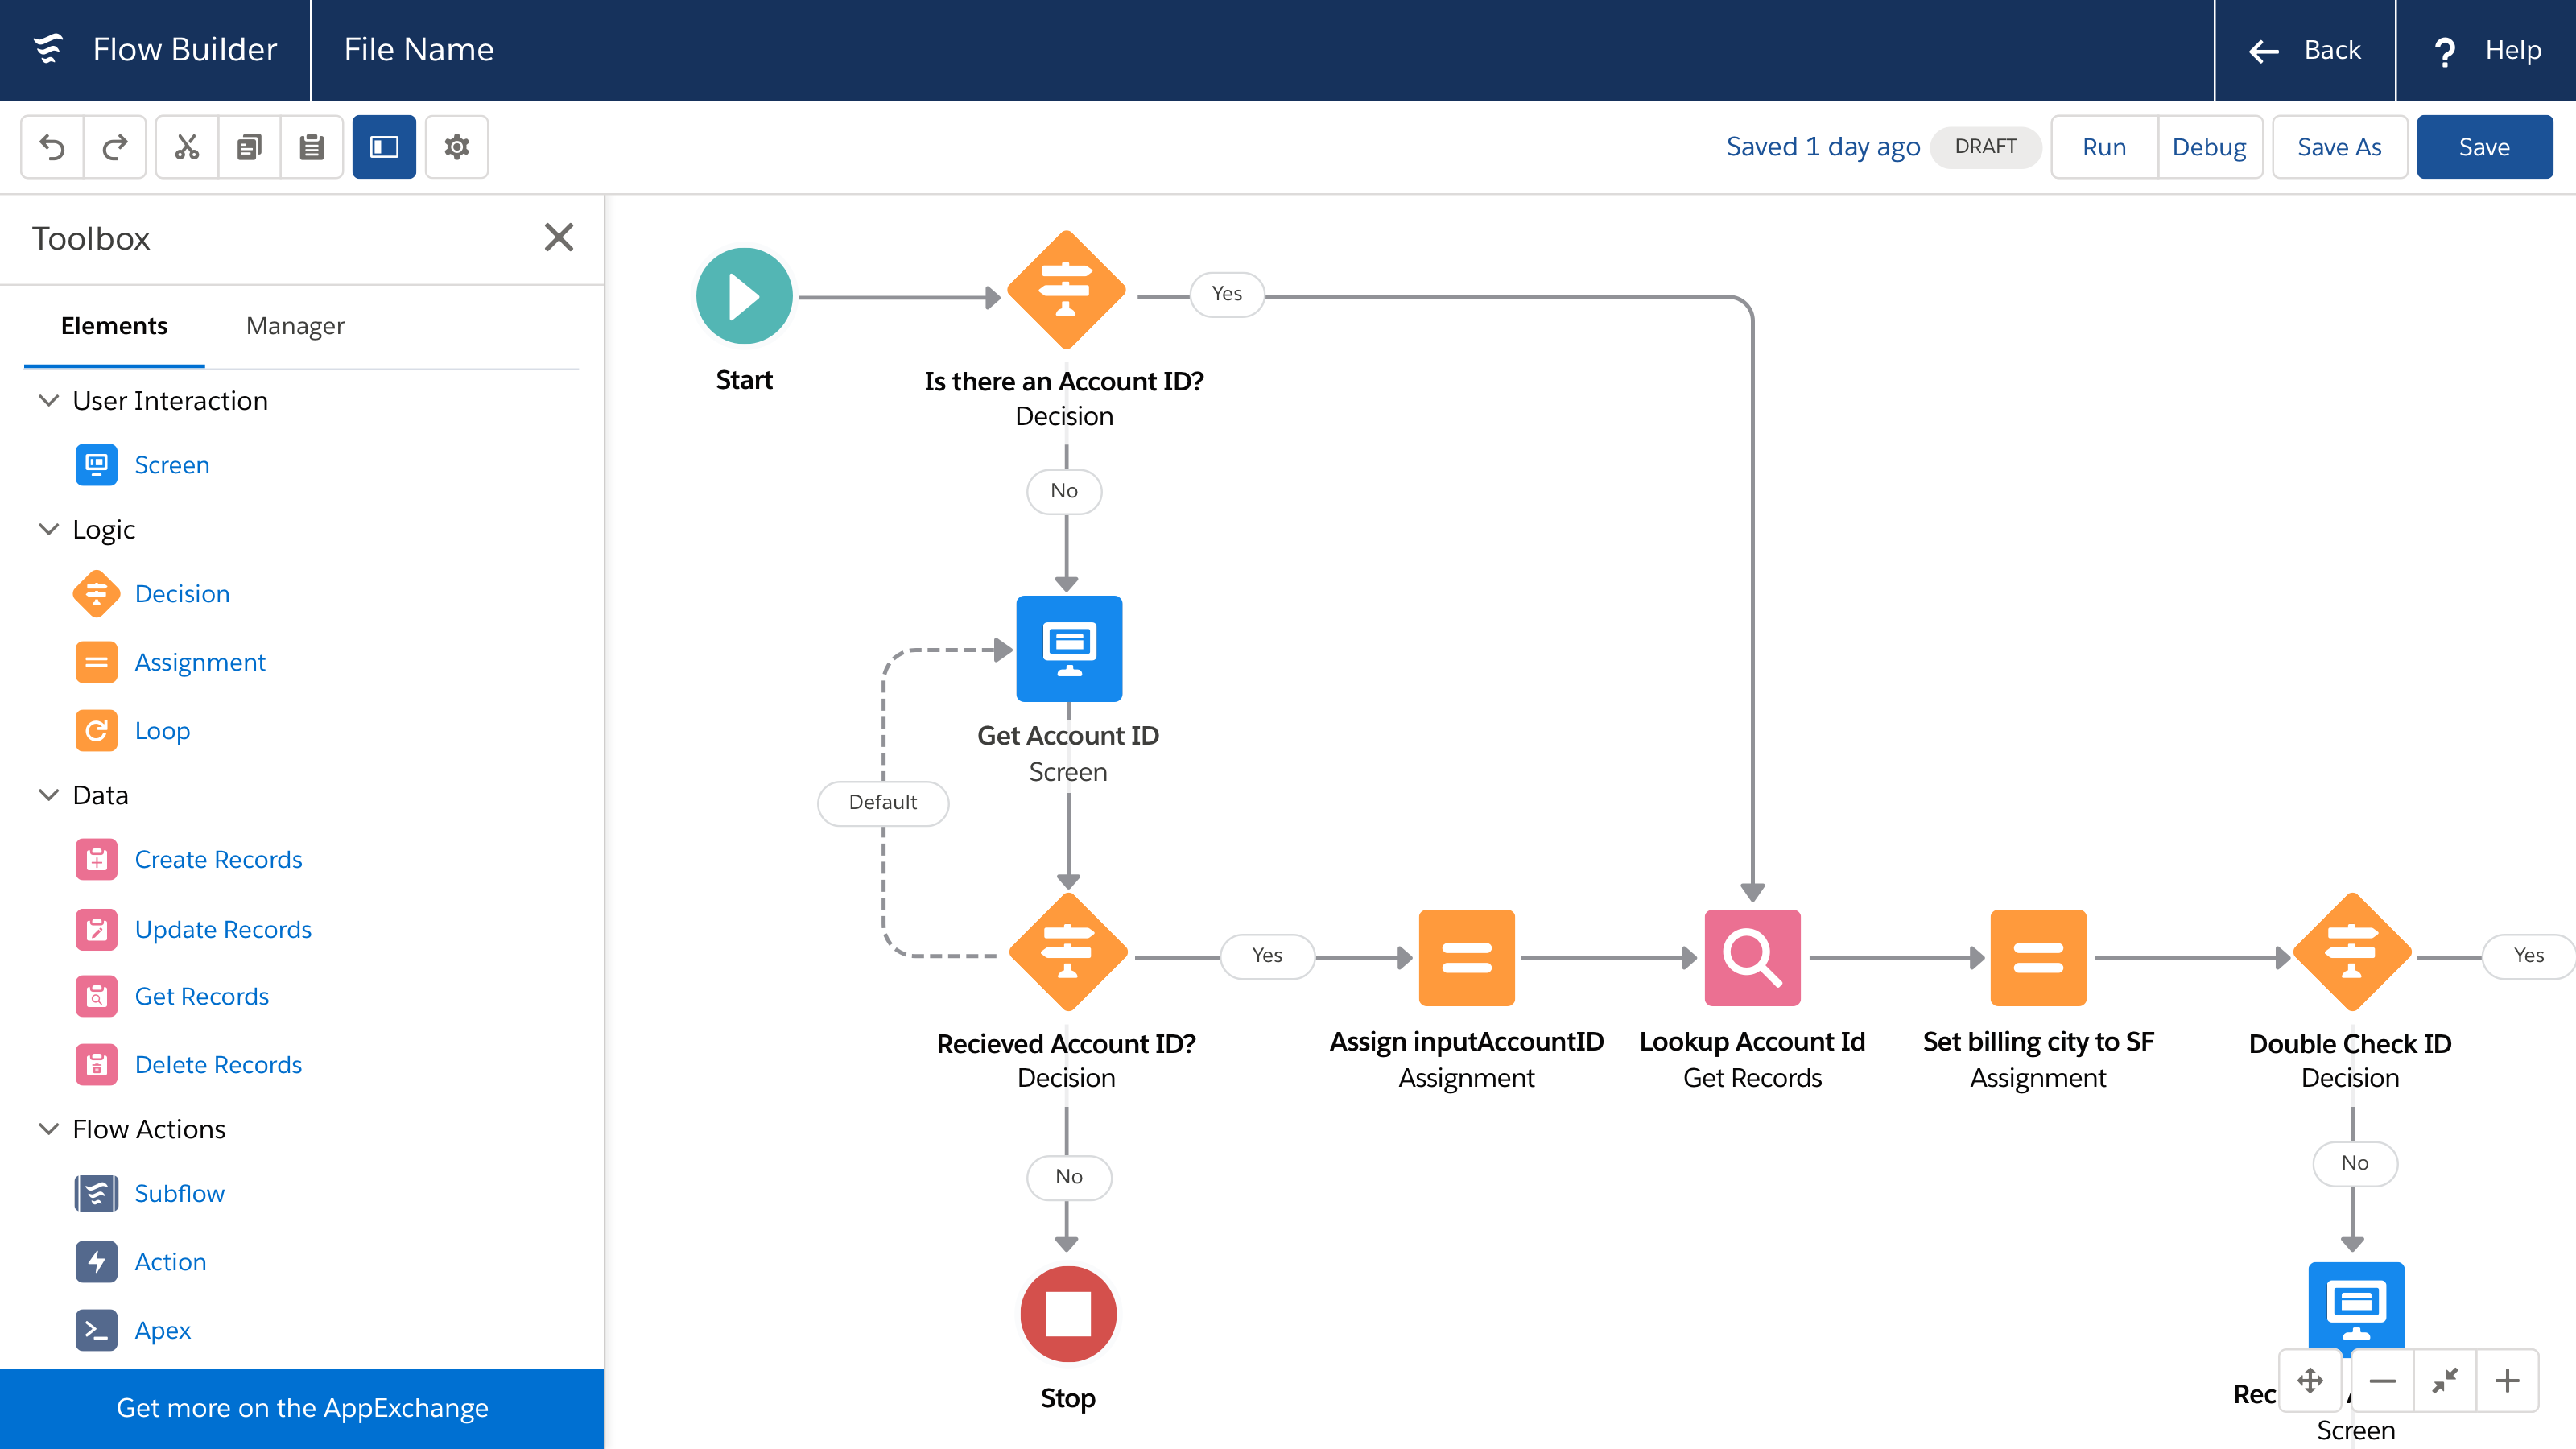The width and height of the screenshot is (2576, 1449).
Task: Click the Get Records icon in Toolbox
Action: (96, 996)
